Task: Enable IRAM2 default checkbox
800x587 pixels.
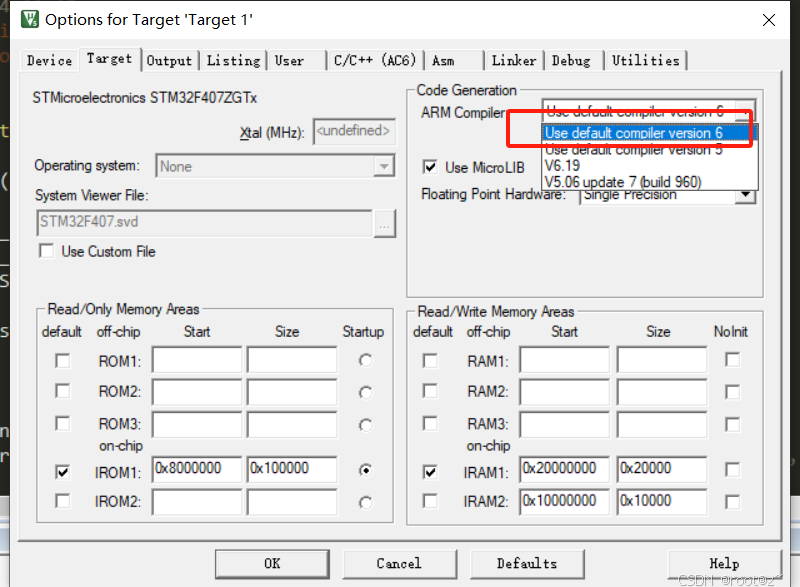Action: [x=430, y=501]
